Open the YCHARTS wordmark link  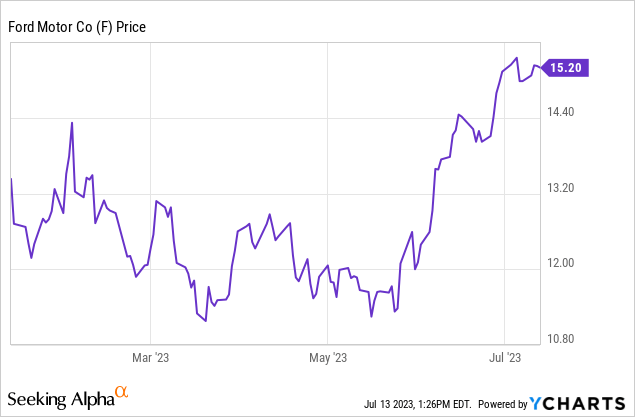point(586,403)
